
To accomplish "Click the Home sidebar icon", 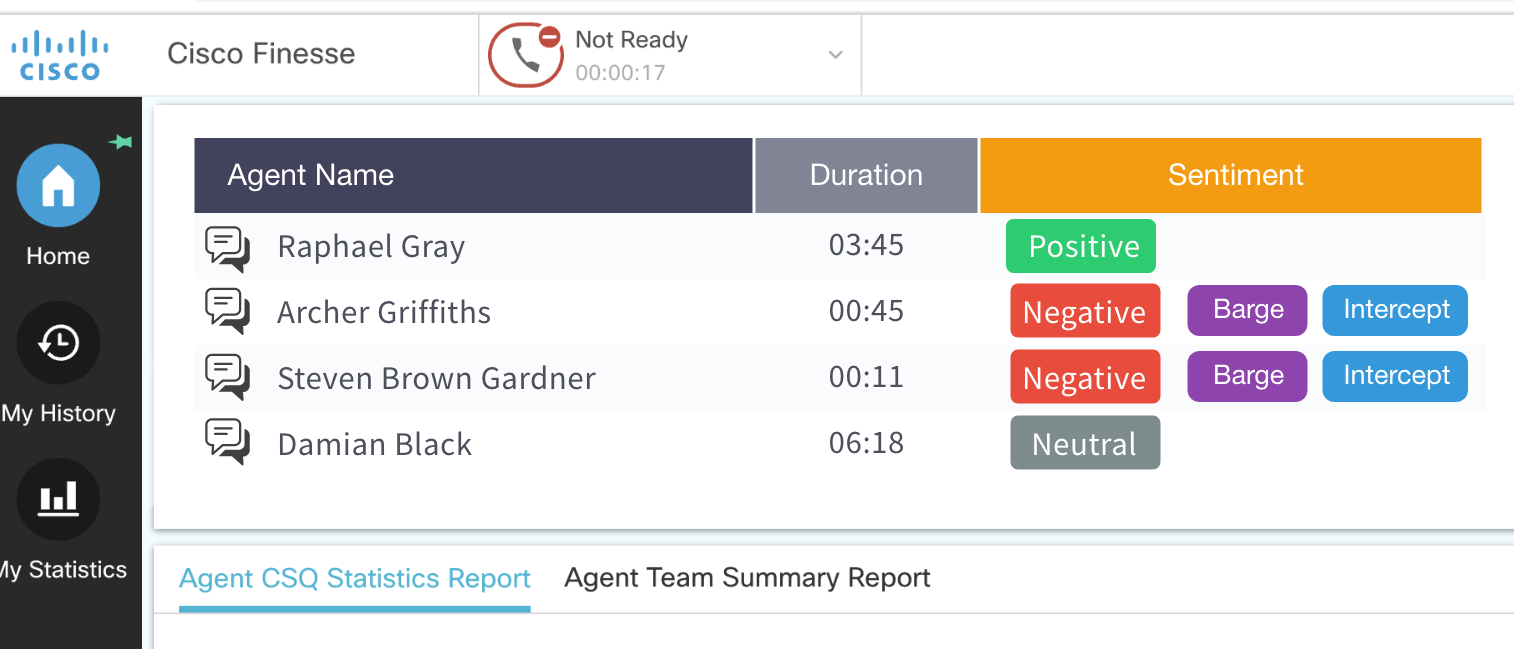I will 58,186.
